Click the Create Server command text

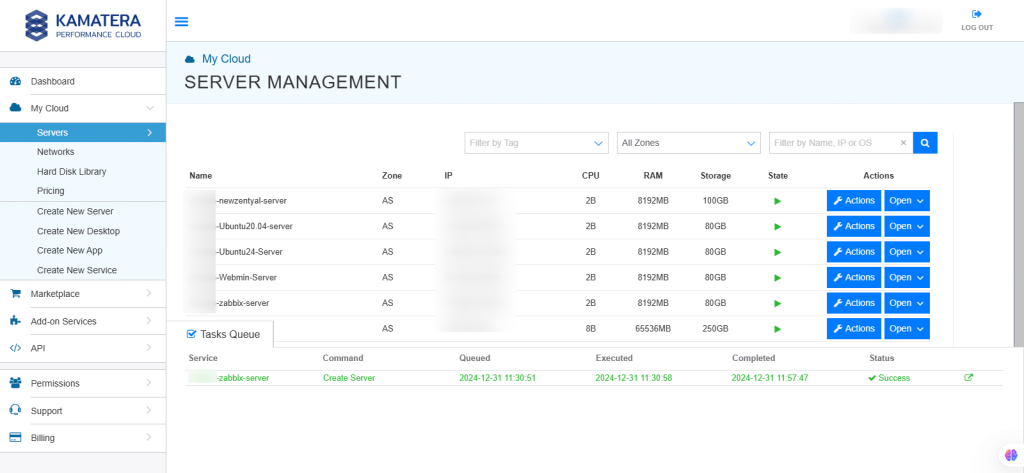tap(349, 378)
